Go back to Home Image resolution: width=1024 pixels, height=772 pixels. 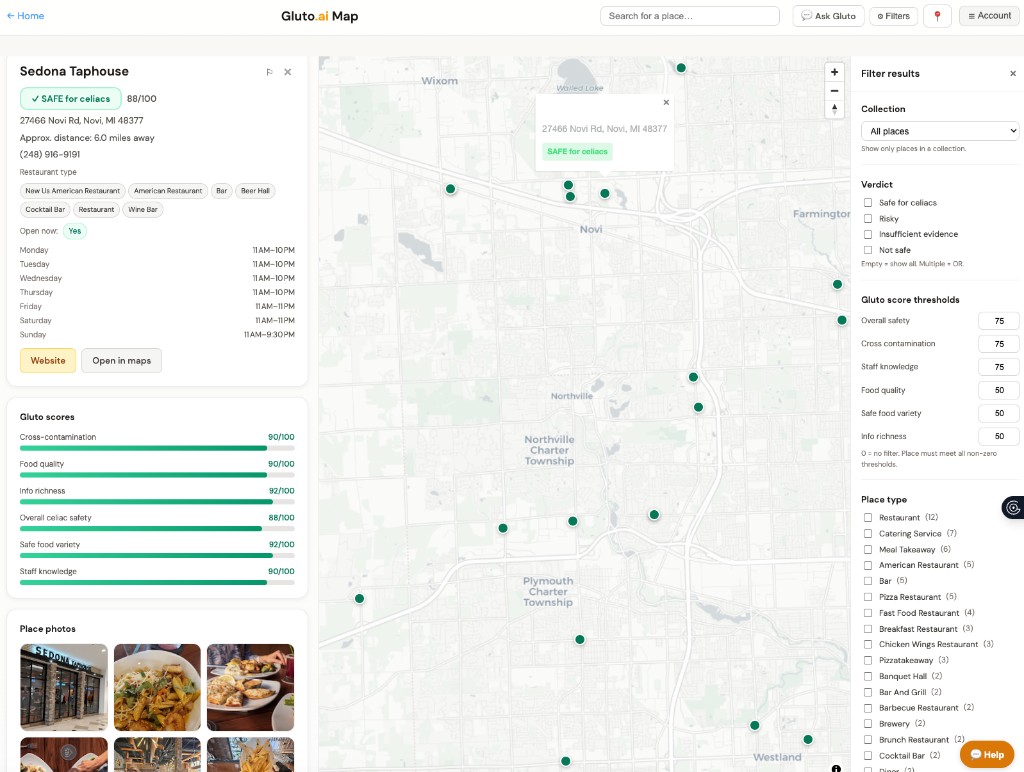click(x=25, y=16)
